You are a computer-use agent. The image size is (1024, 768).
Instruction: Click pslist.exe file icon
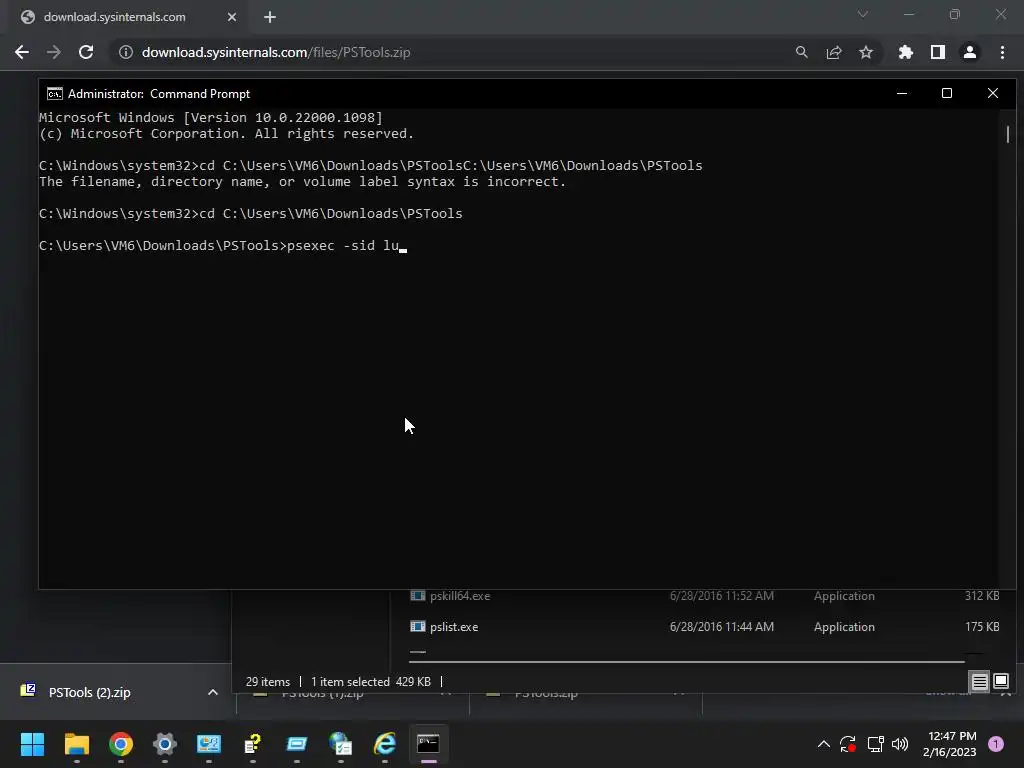417,627
